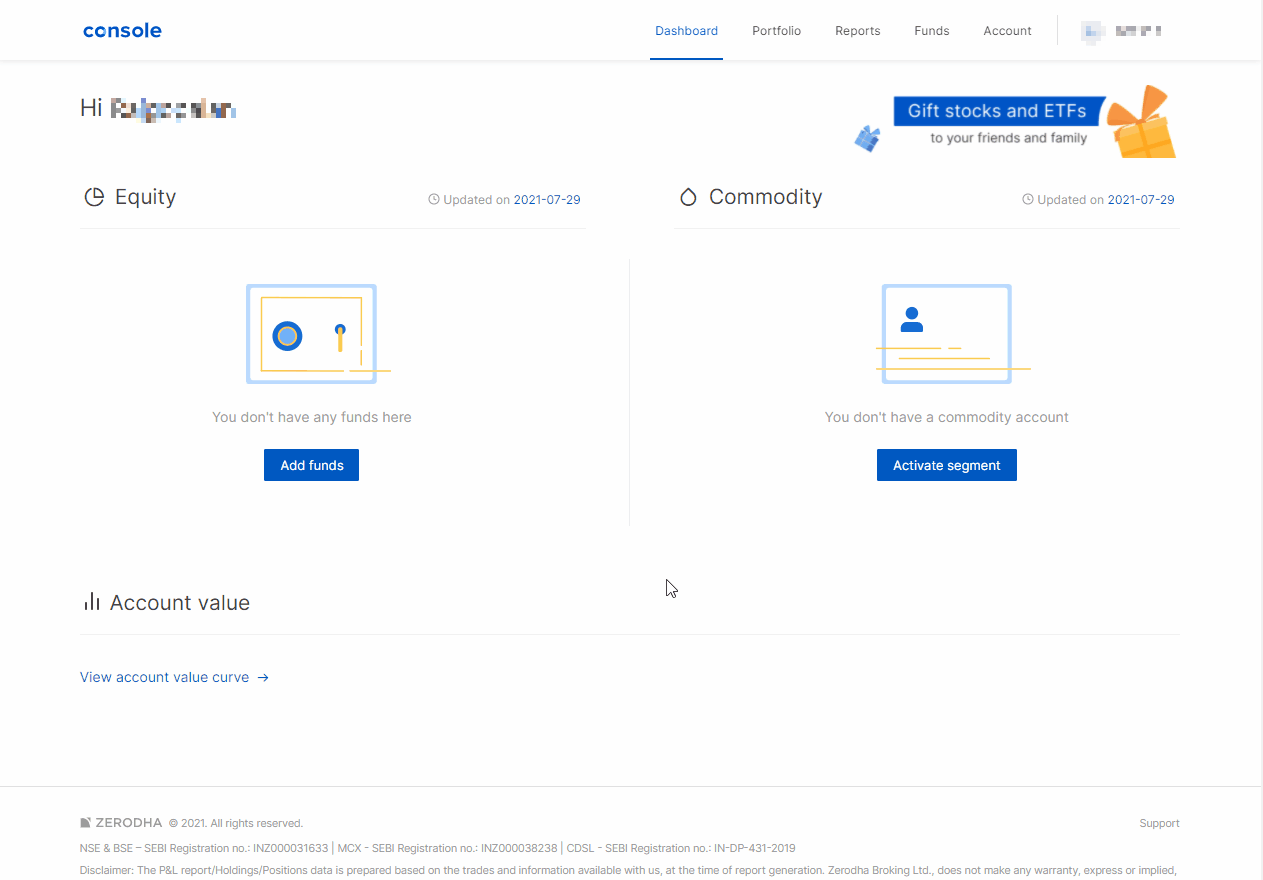Open View account value curve link

click(174, 677)
